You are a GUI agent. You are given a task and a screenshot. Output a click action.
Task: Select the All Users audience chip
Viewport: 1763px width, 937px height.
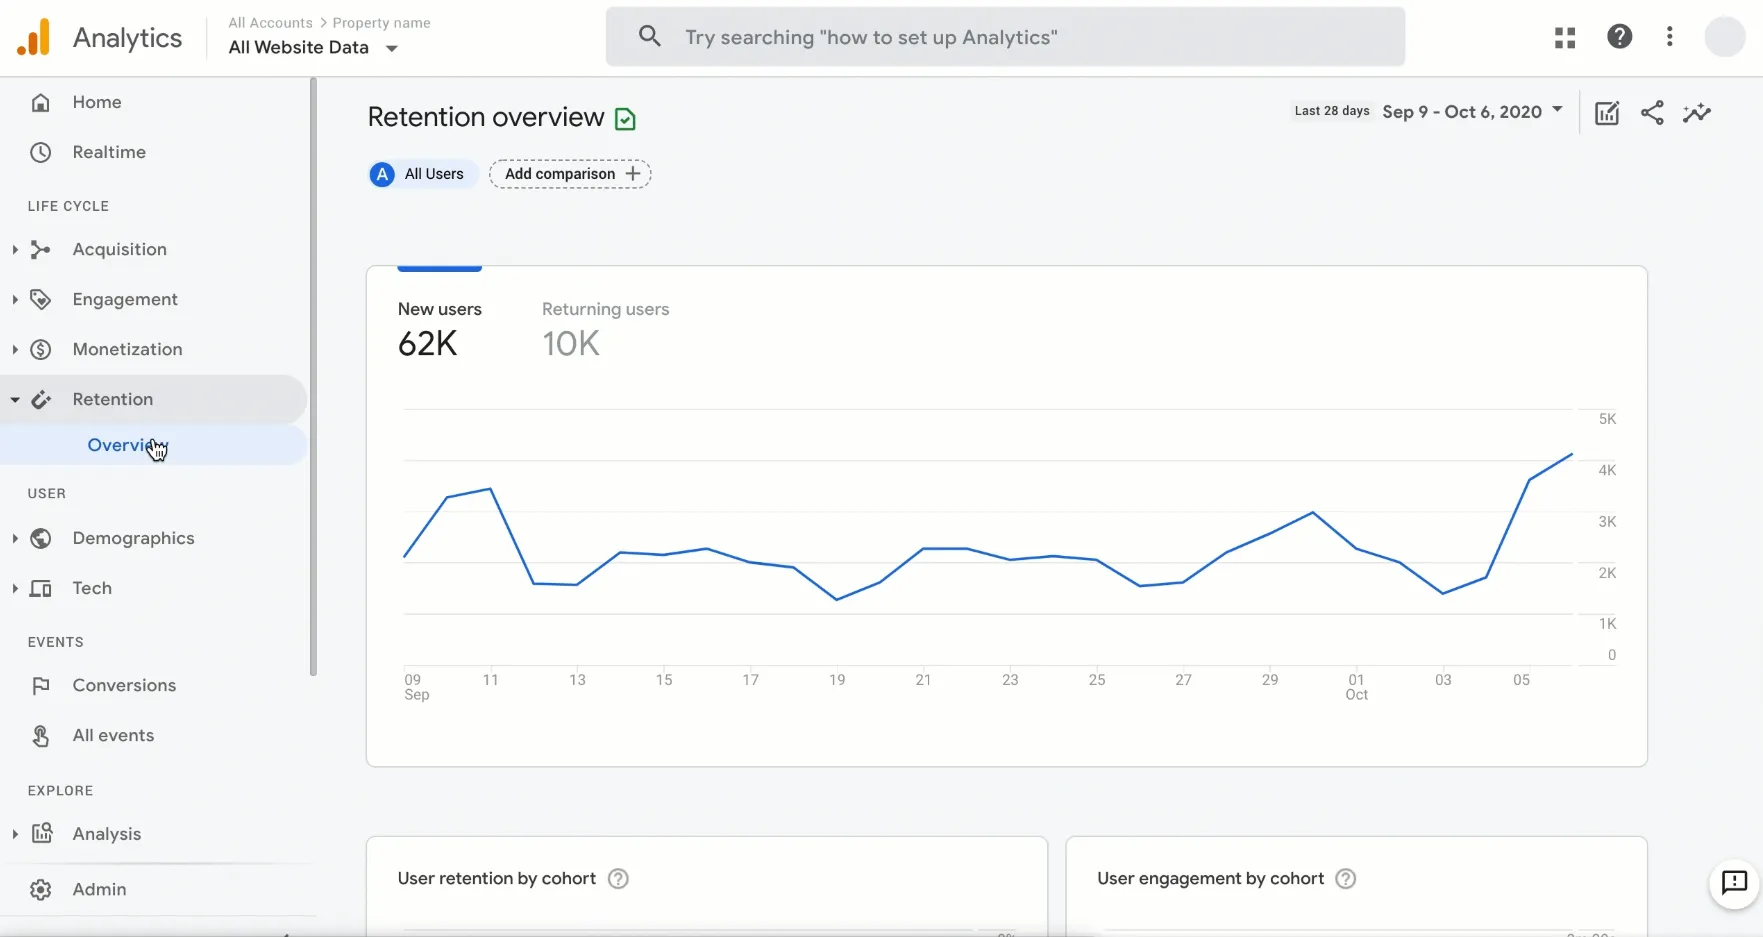(420, 174)
